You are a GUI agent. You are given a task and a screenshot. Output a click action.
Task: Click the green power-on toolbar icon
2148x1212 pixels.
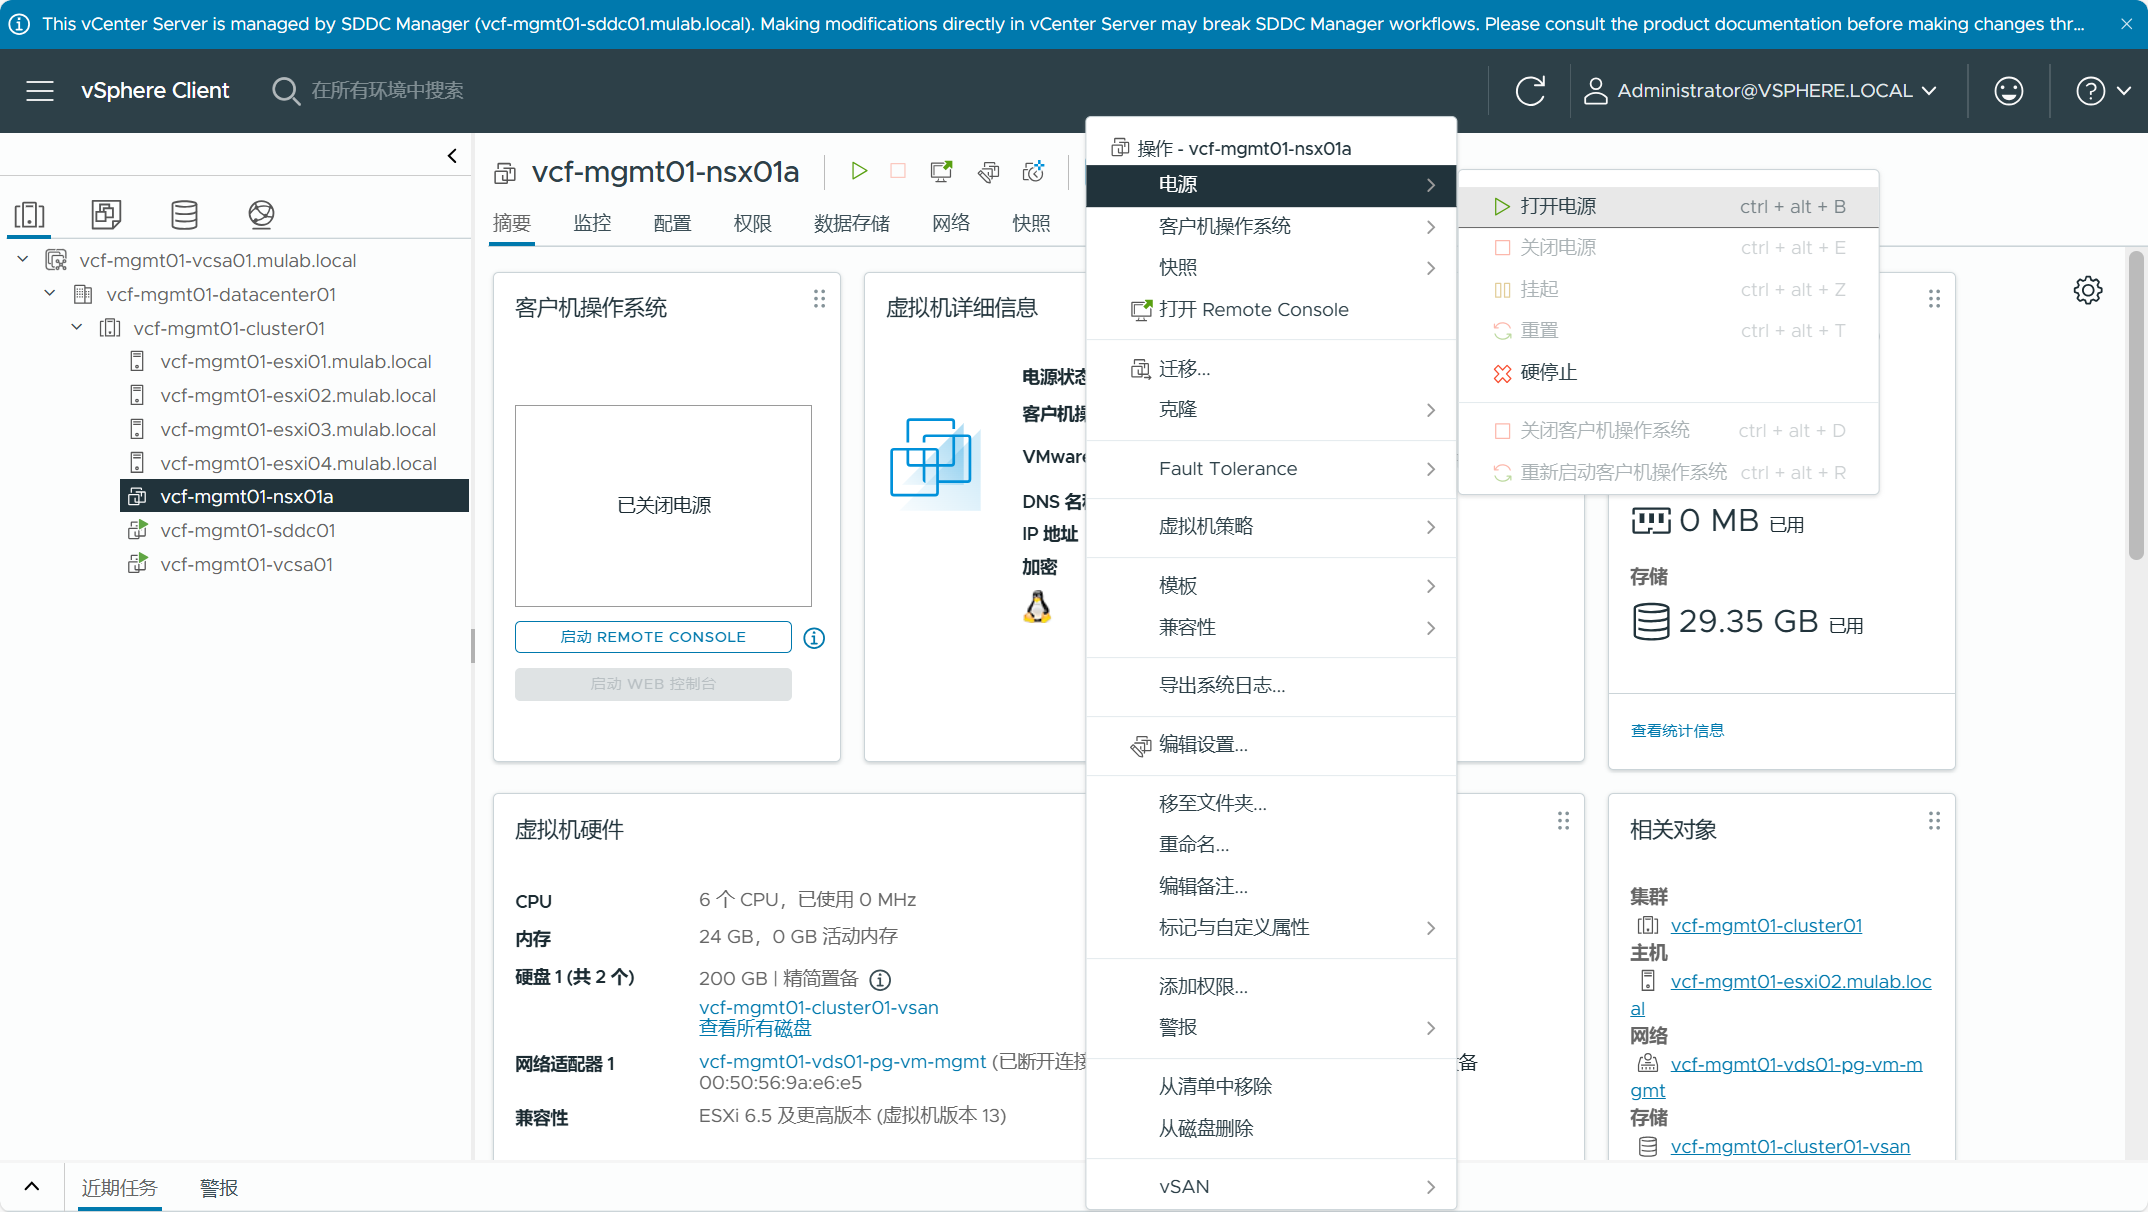[858, 172]
